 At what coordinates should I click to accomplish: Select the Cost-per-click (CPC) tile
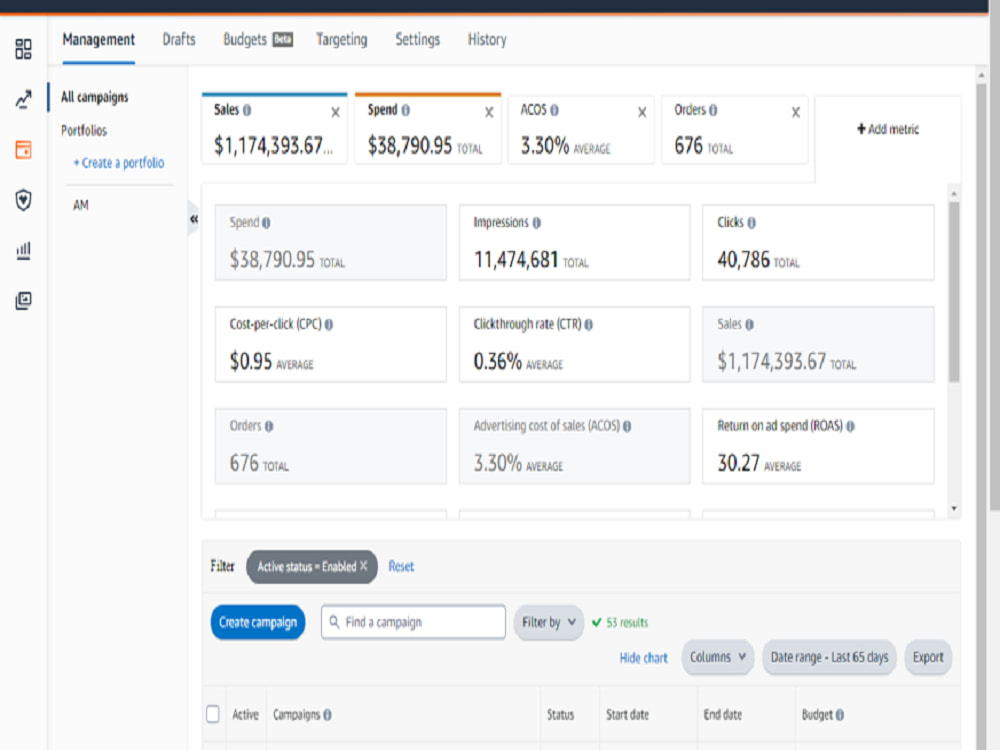pyautogui.click(x=330, y=344)
